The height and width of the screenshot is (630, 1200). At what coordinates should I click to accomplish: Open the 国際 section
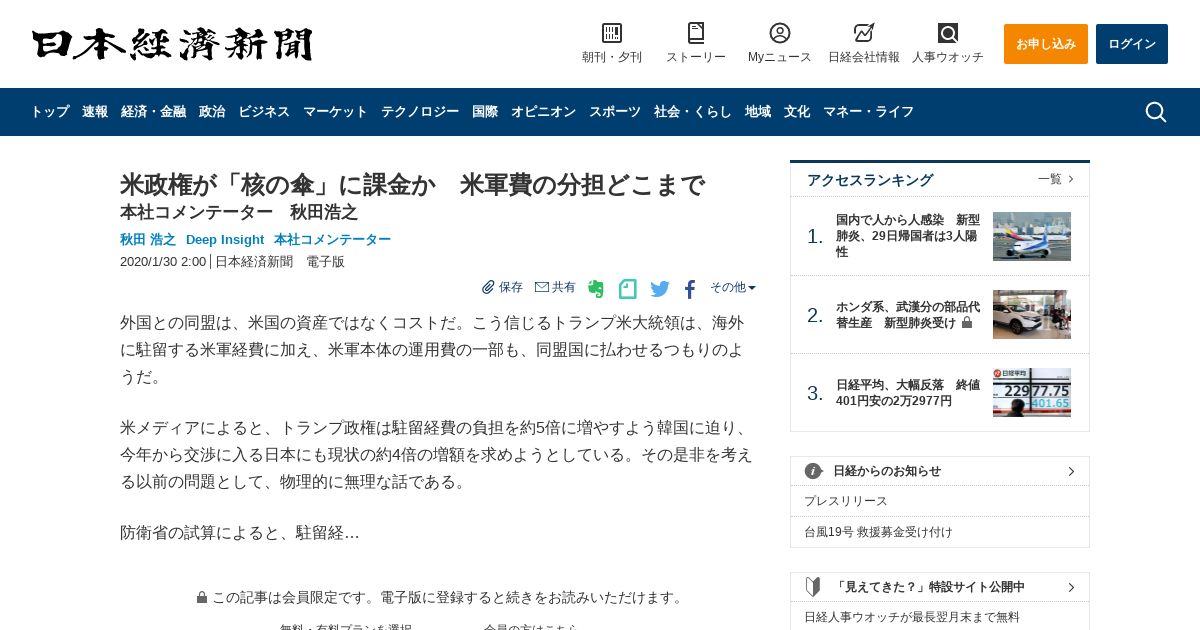point(485,112)
